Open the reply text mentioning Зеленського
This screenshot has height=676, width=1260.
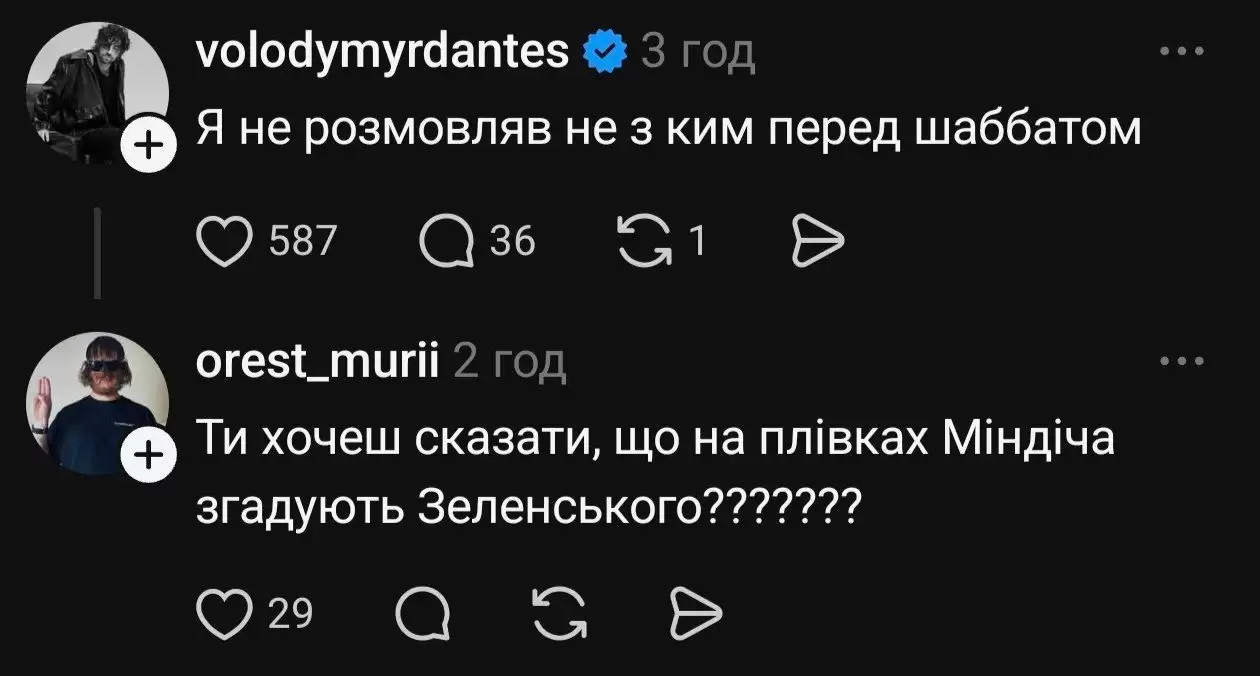click(x=655, y=474)
